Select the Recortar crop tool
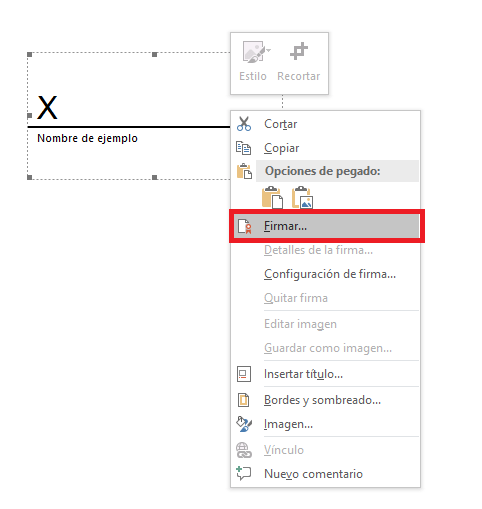The width and height of the screenshot is (482, 509). (298, 62)
